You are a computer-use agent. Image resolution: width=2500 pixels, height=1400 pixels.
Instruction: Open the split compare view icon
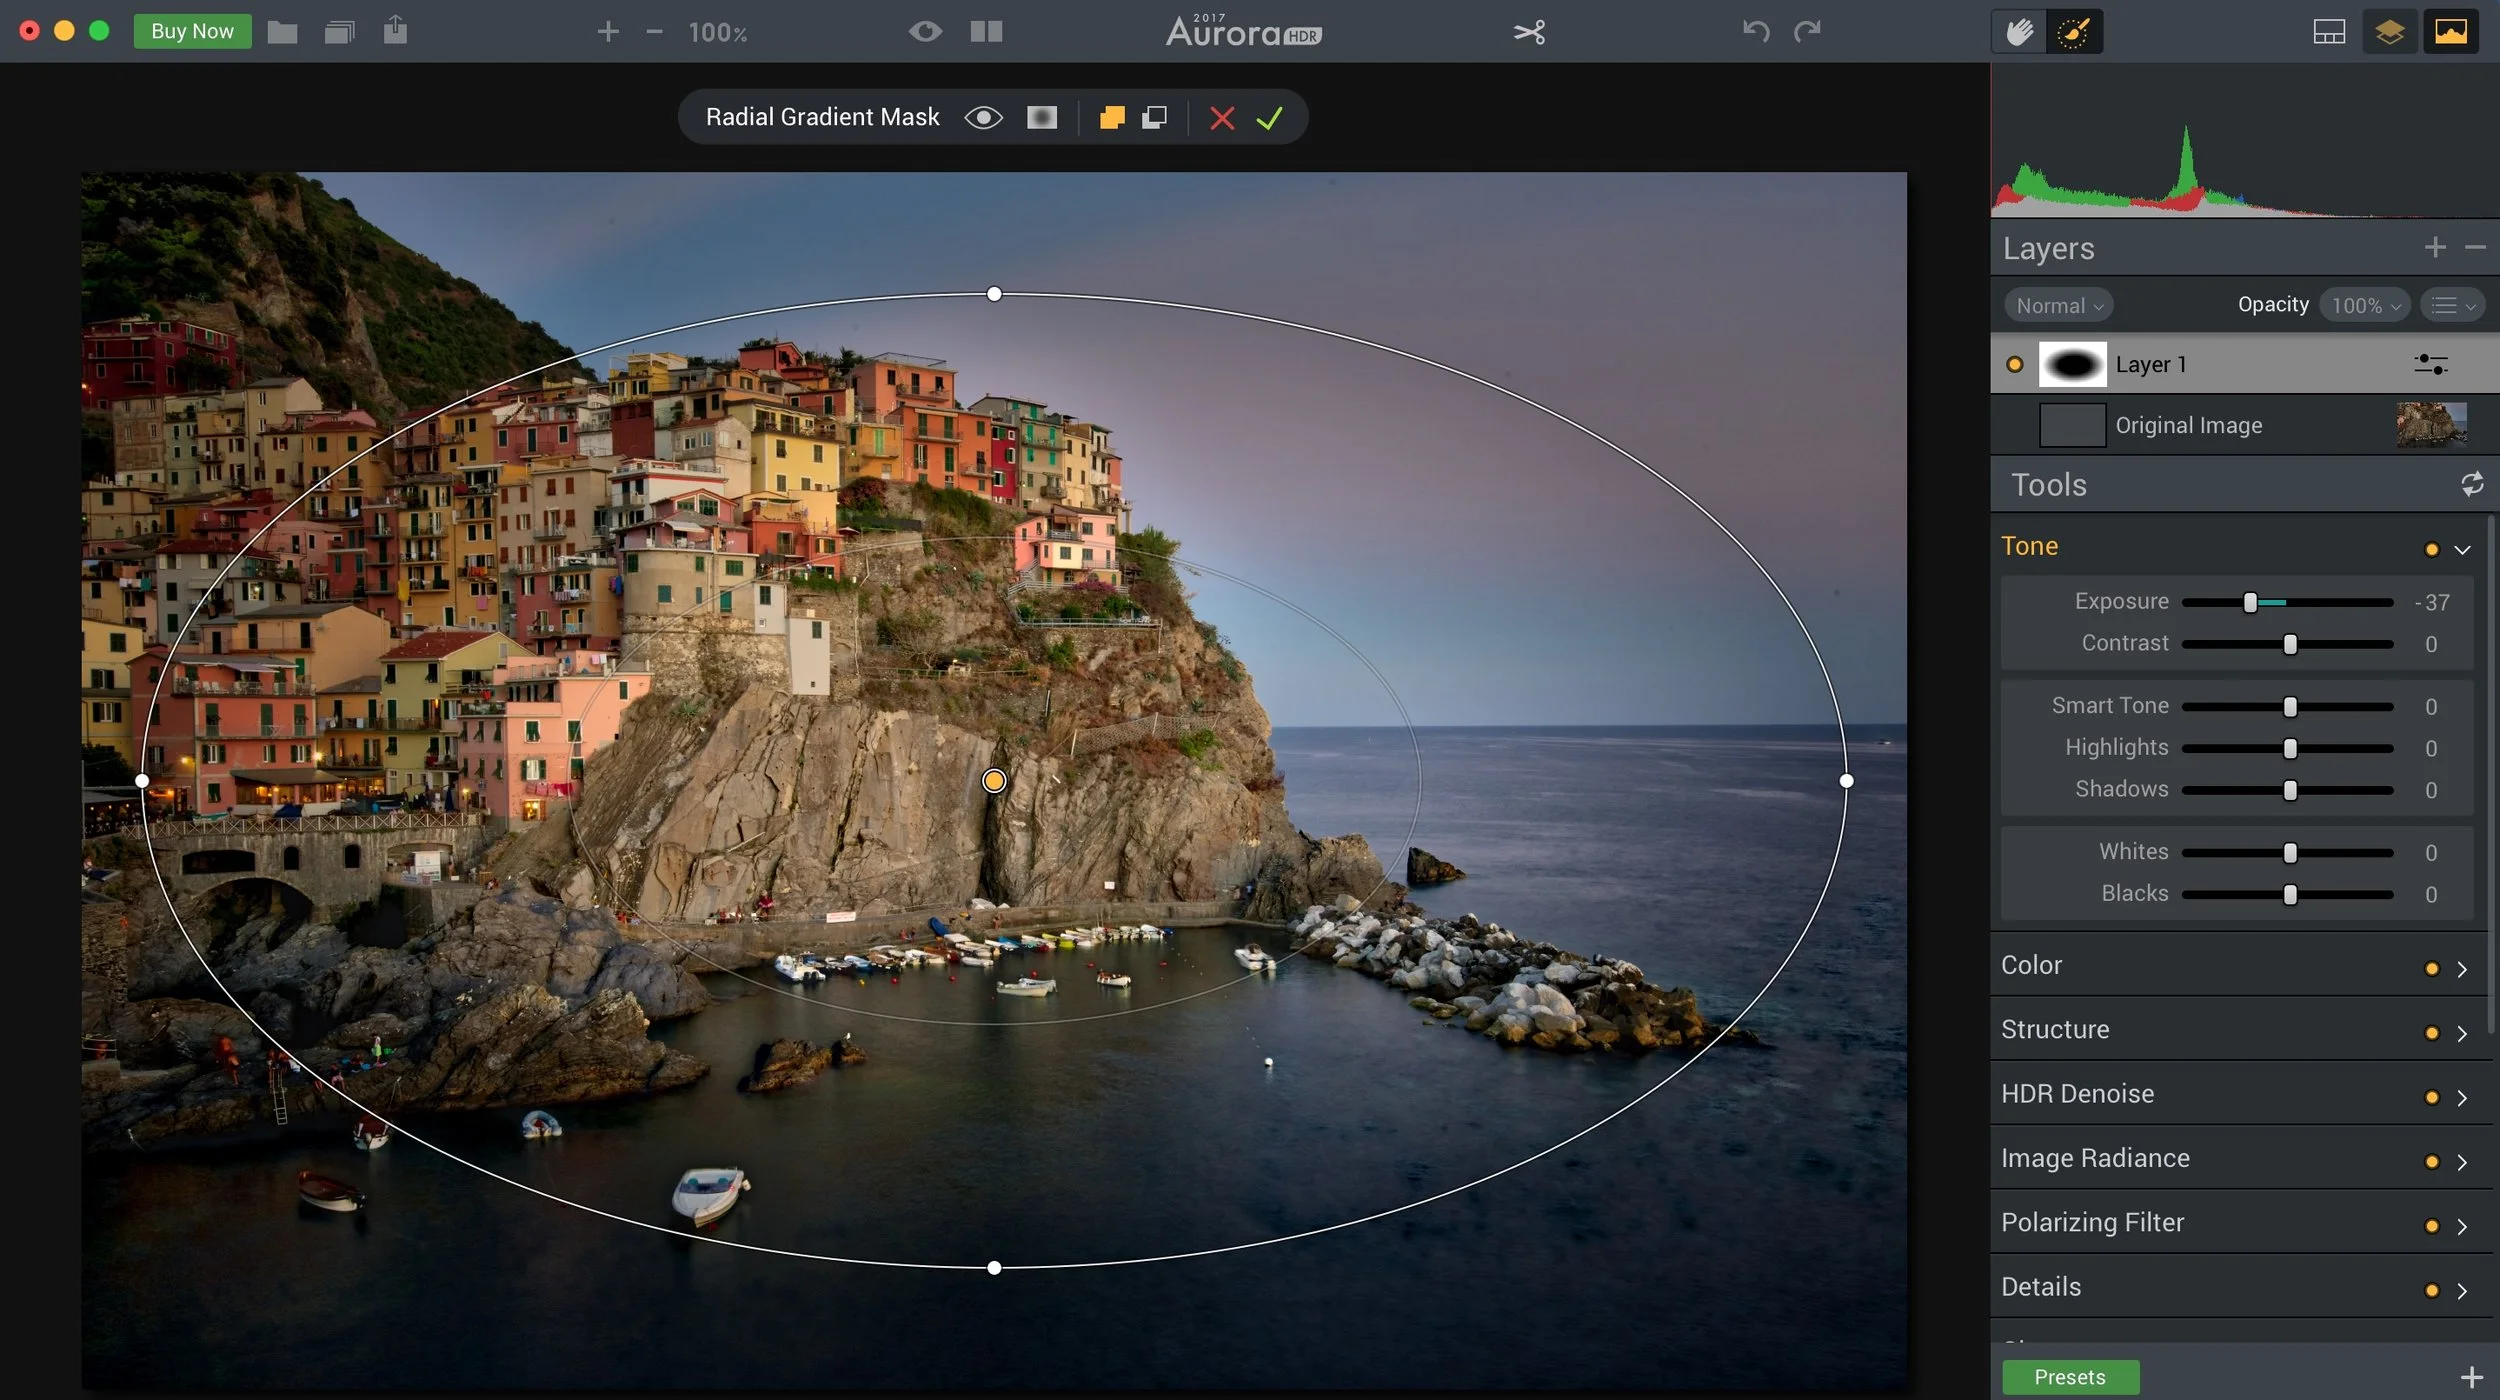point(986,31)
